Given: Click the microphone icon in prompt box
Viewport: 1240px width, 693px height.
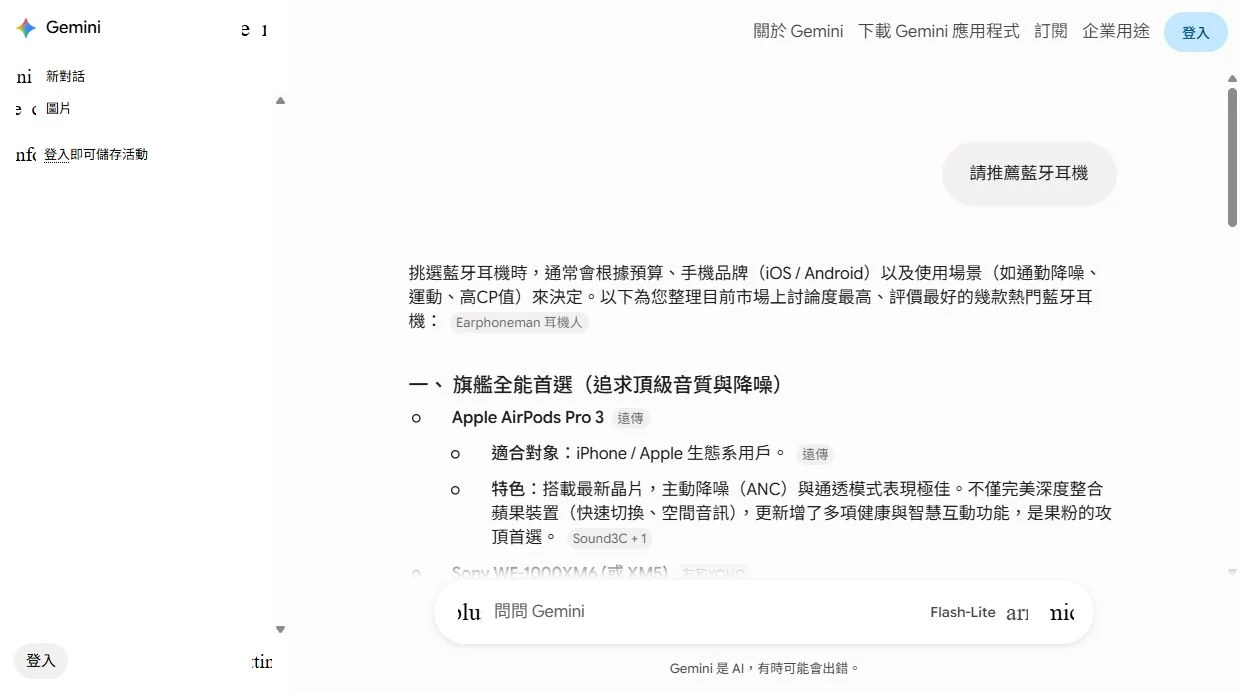Looking at the screenshot, I should pyautogui.click(x=1062, y=612).
